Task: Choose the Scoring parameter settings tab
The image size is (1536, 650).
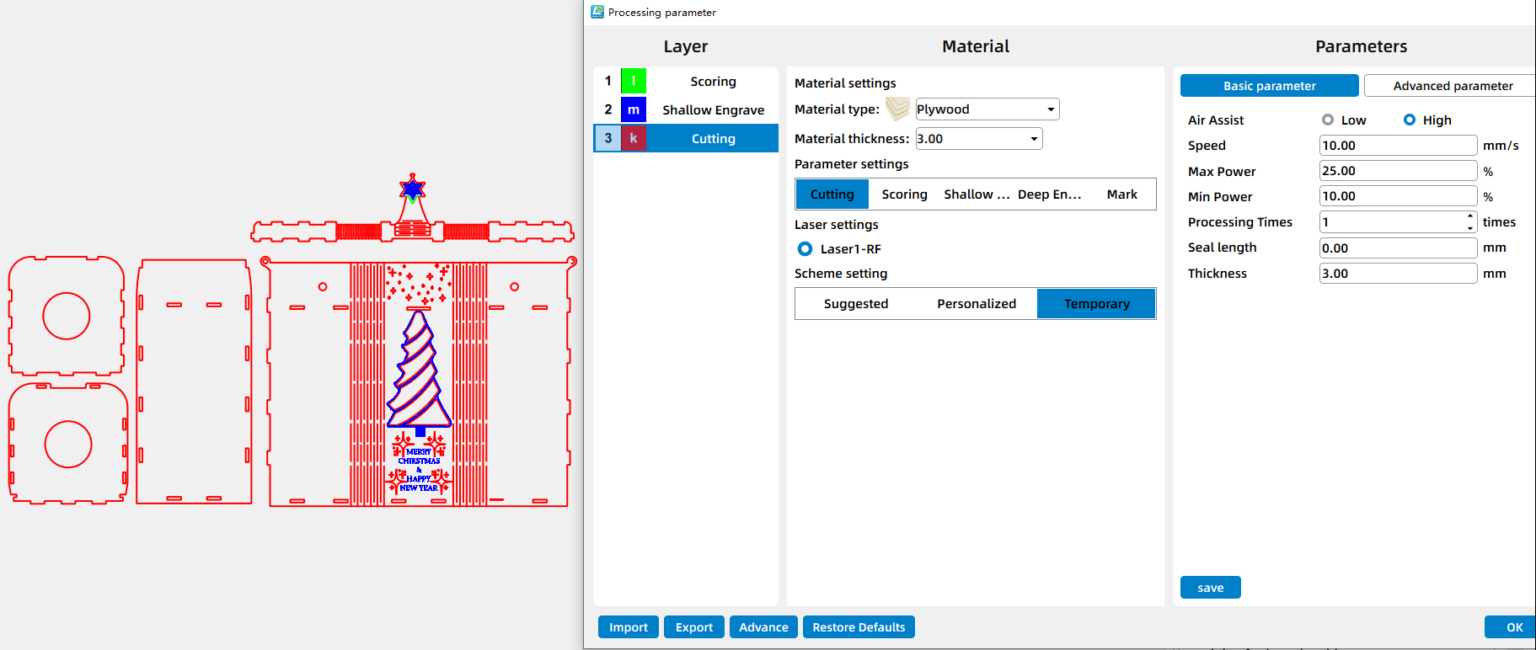Action: coord(904,194)
